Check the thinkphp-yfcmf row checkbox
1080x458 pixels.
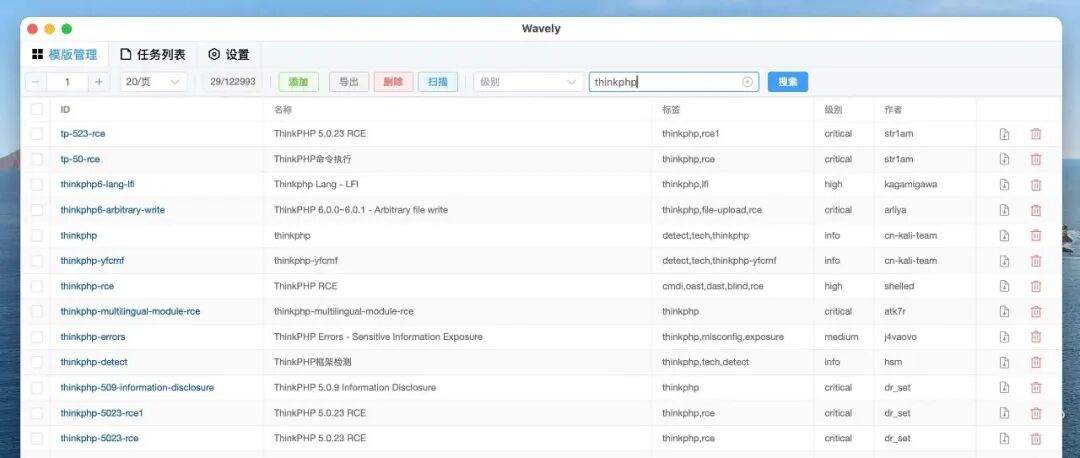(x=37, y=261)
